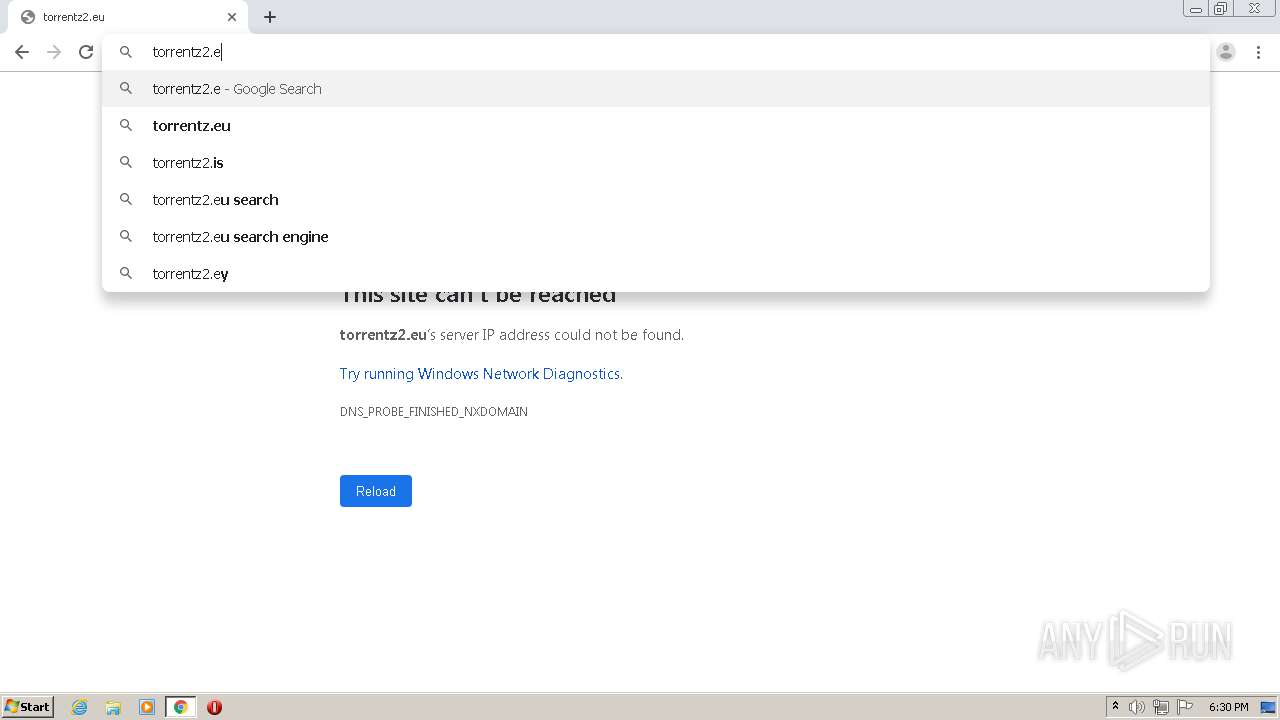Click the search icon beside 'torrentz.eu' suggestion
Image resolution: width=1280 pixels, height=720 pixels.
(126, 126)
